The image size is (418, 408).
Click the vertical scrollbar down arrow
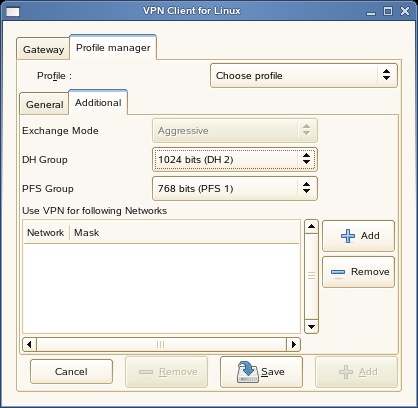coord(311,327)
